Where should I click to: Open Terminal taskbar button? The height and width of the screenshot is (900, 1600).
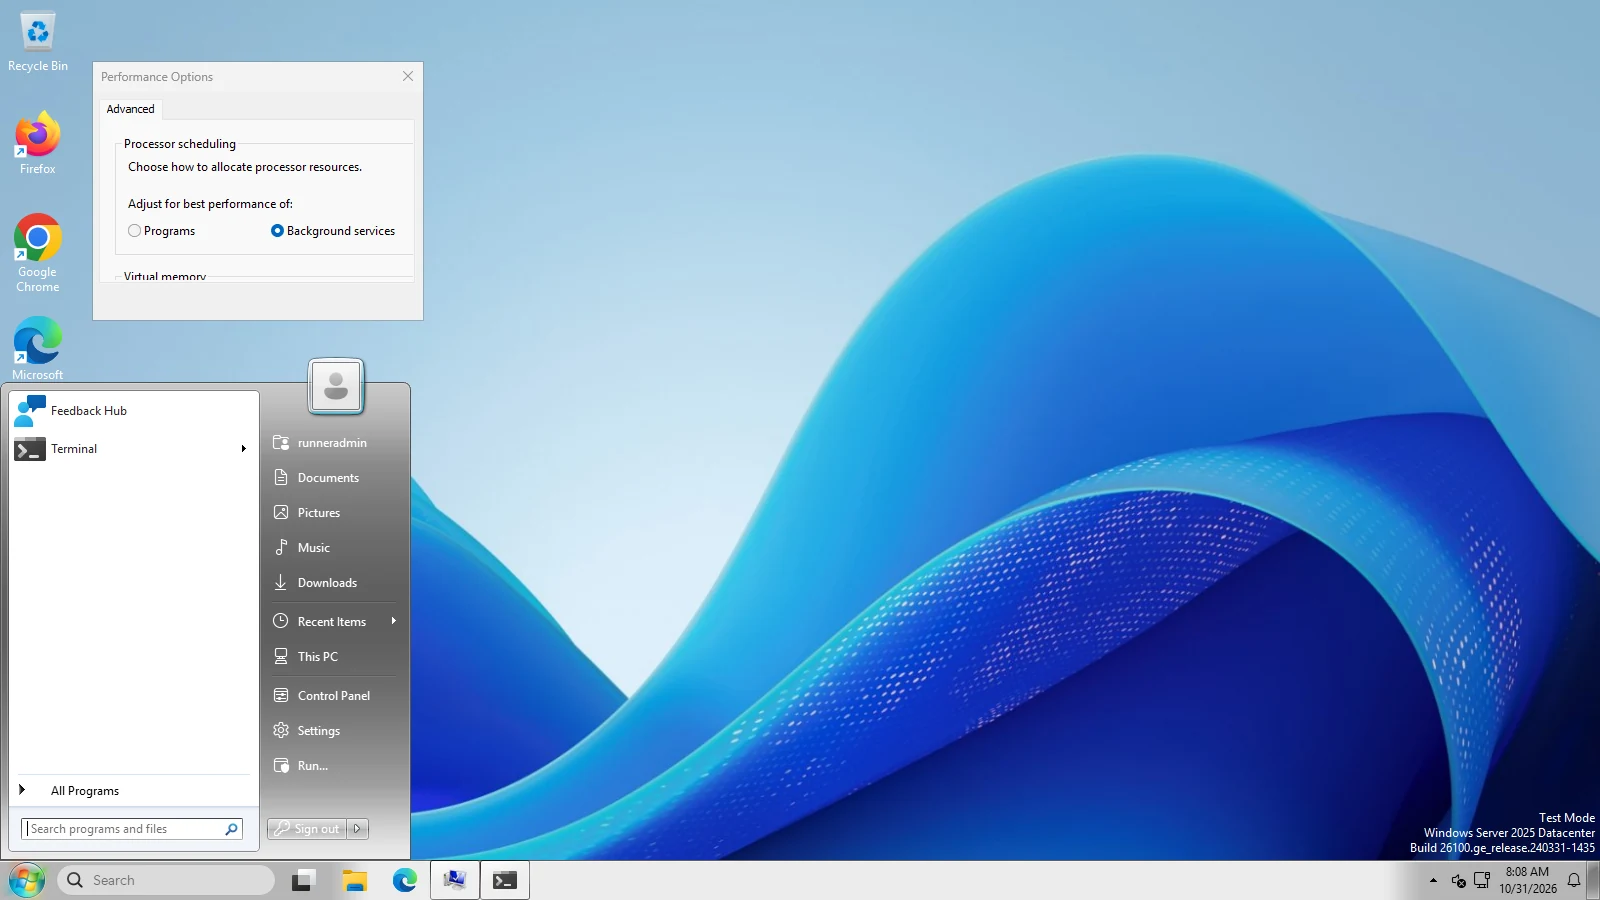coord(505,881)
